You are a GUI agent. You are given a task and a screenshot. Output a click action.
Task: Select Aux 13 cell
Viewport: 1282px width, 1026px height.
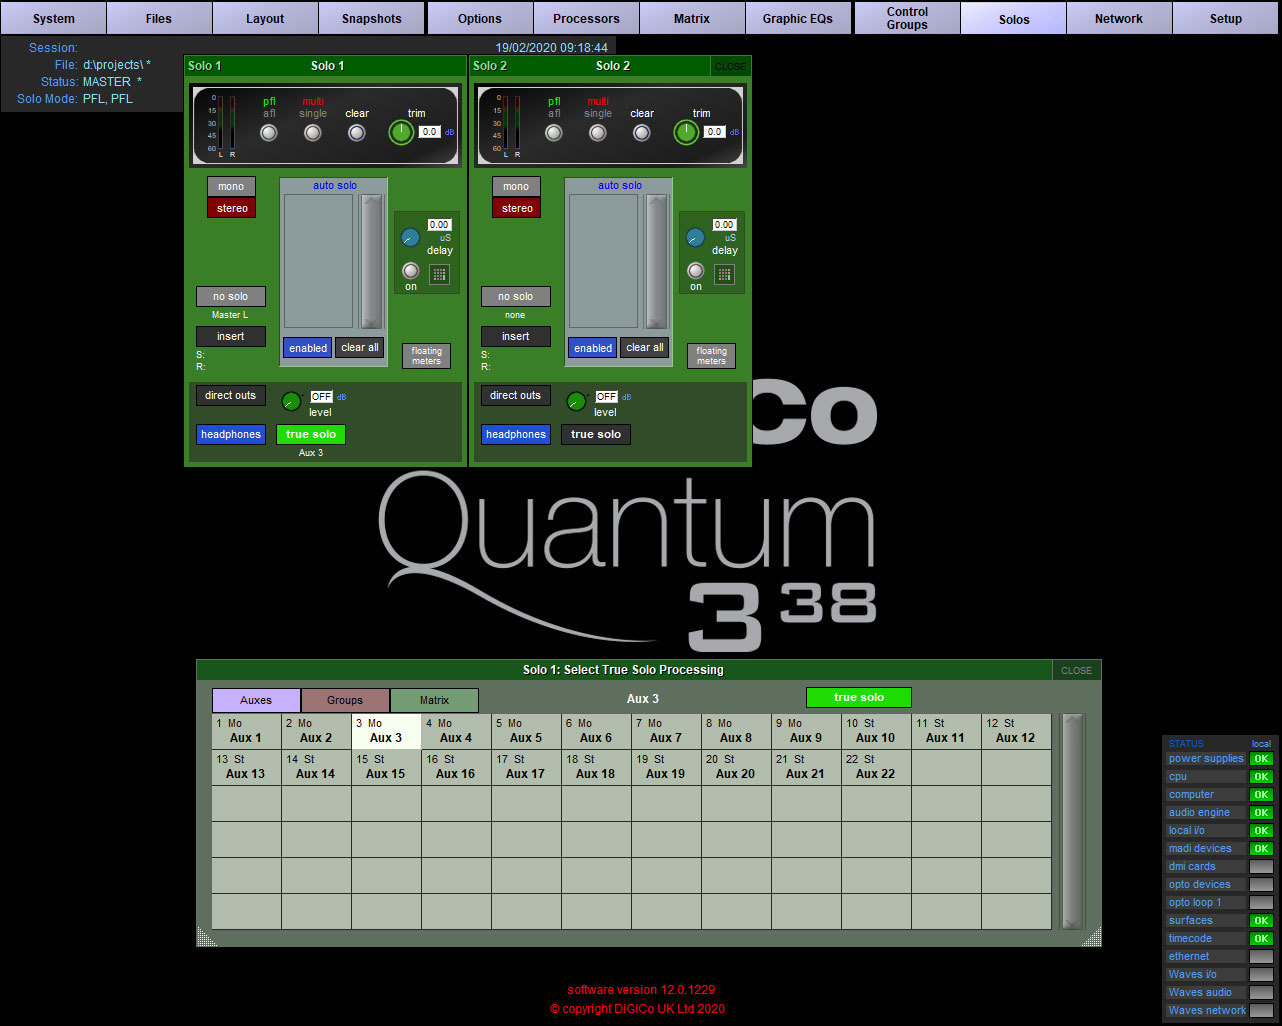(246, 767)
